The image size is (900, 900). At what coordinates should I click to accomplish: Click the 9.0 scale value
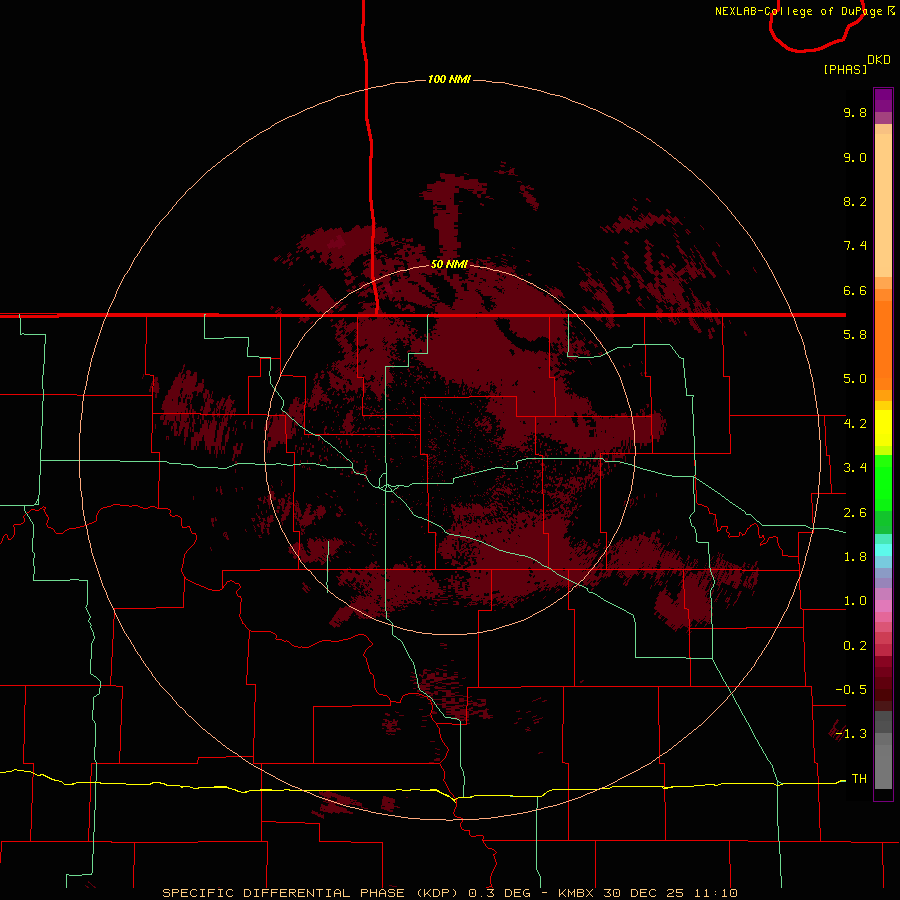tap(855, 157)
